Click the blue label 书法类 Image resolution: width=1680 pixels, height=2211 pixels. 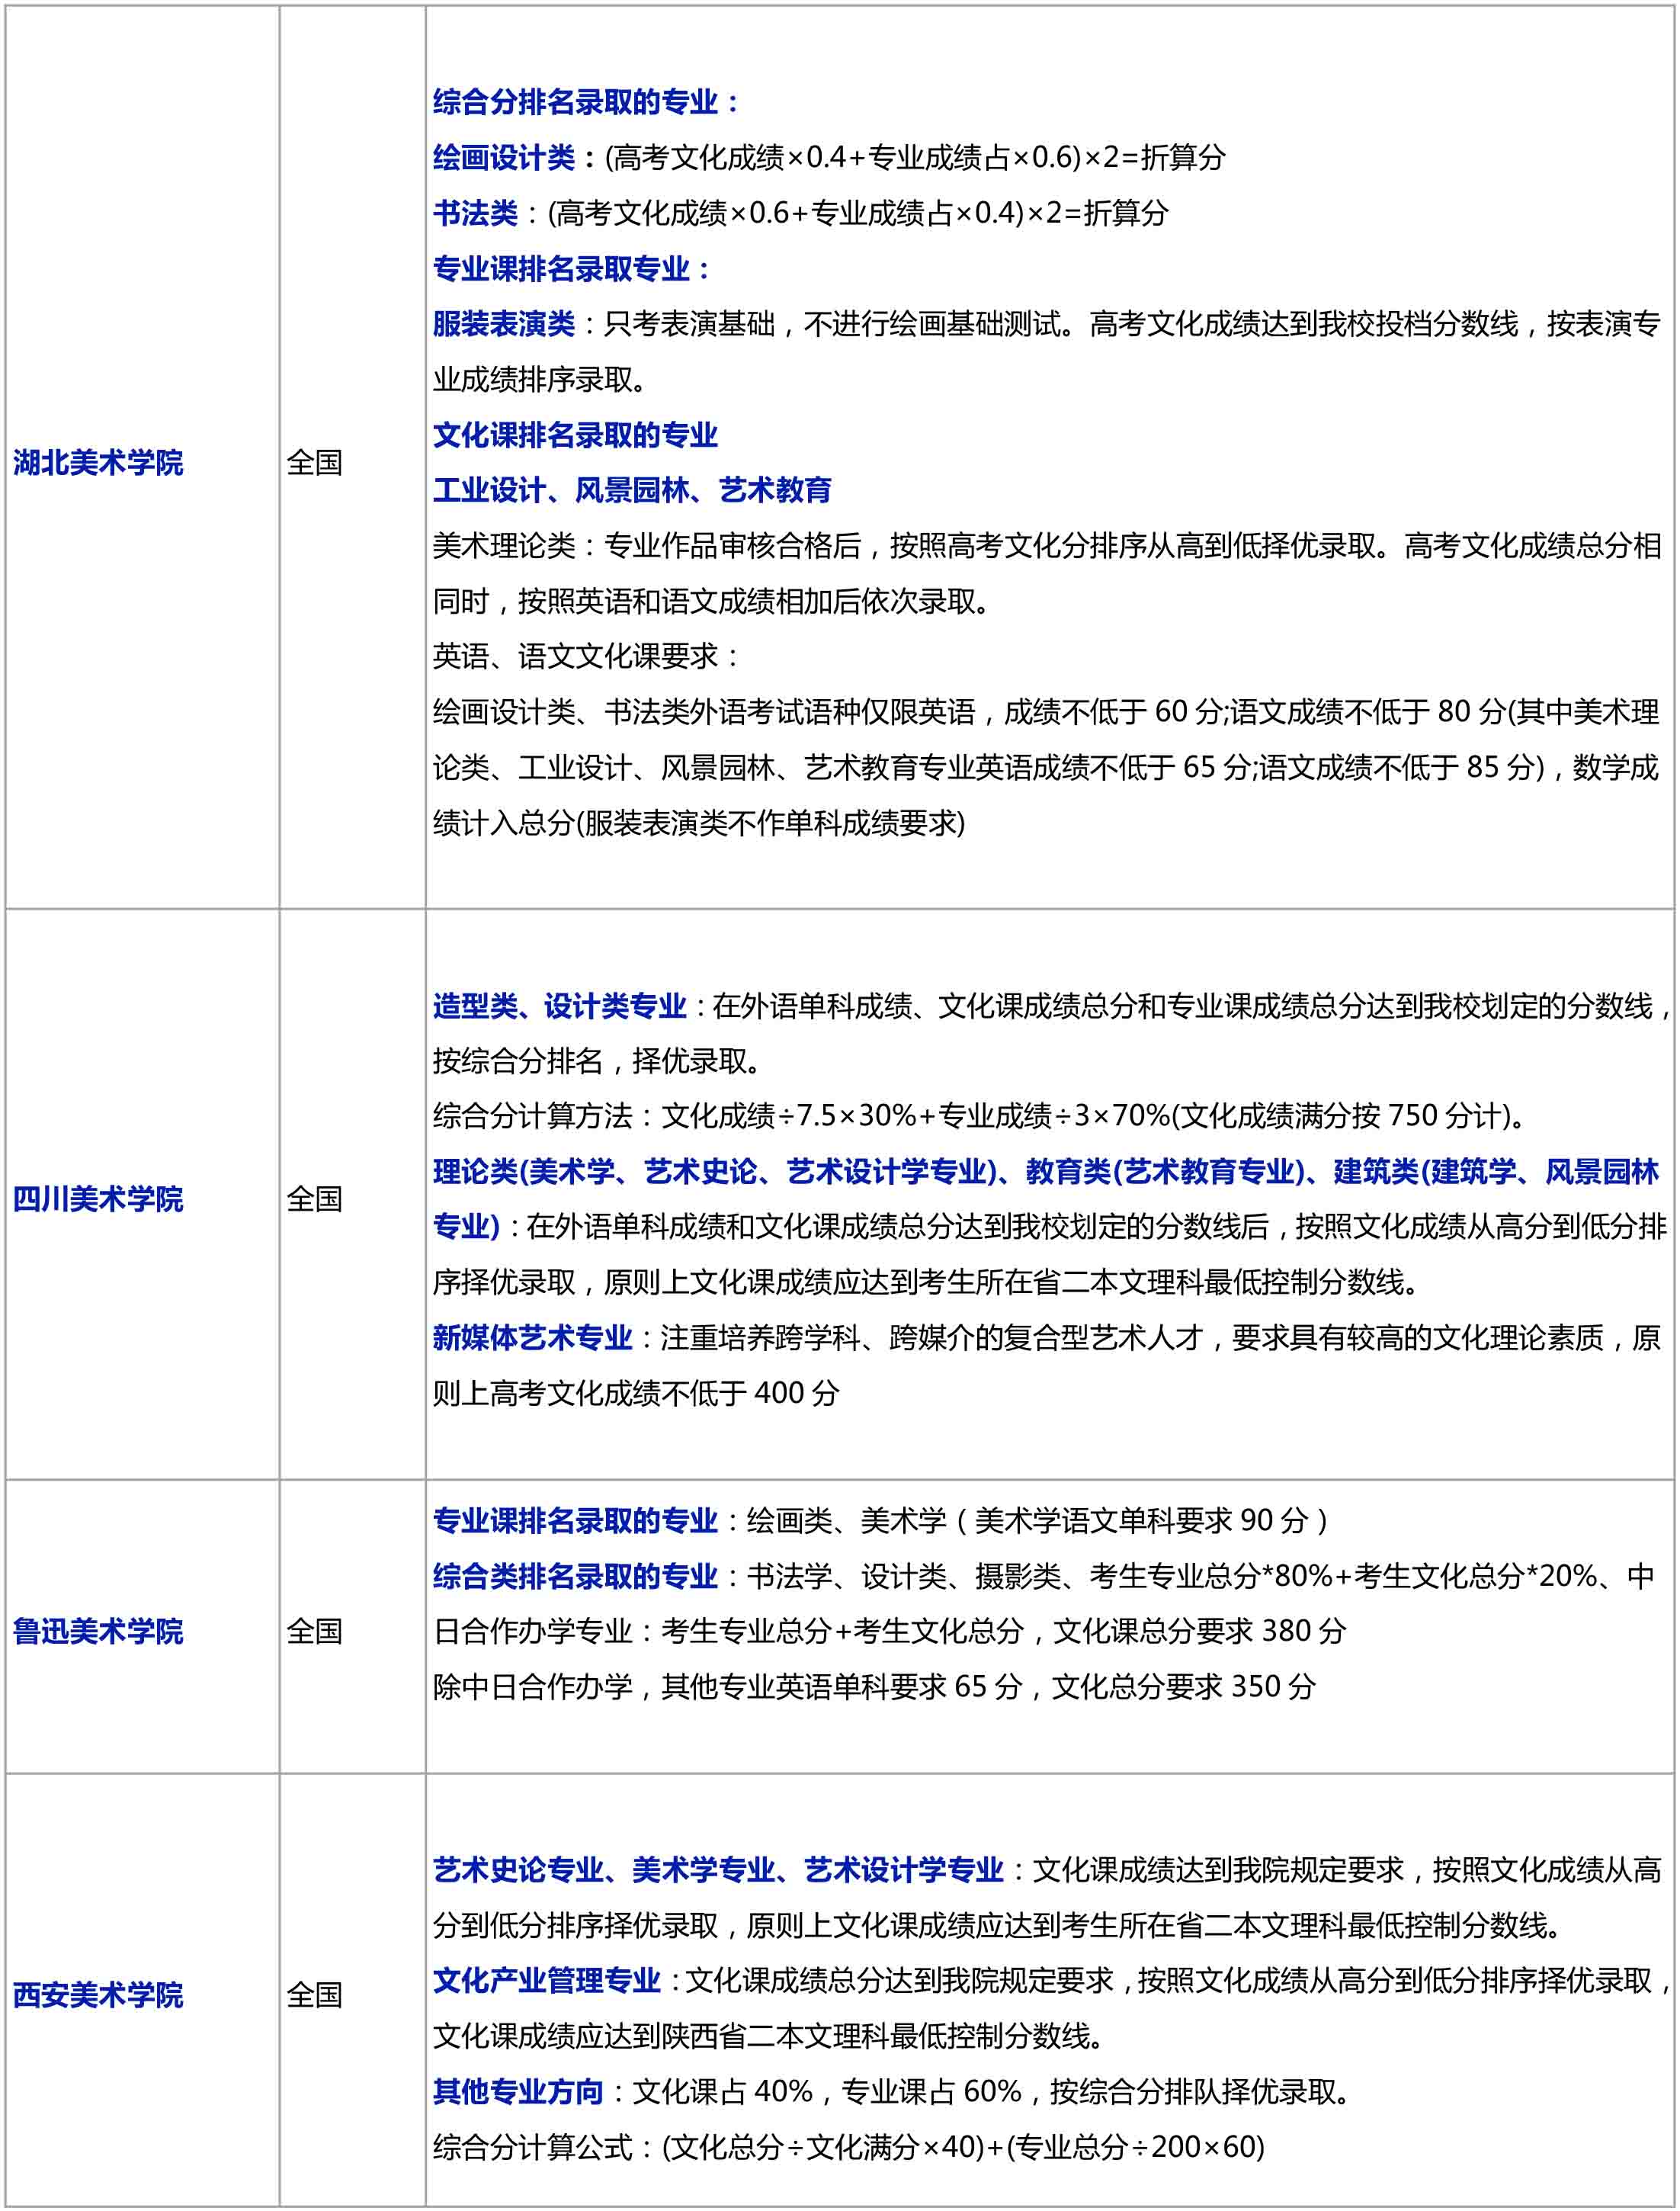pyautogui.click(x=475, y=213)
